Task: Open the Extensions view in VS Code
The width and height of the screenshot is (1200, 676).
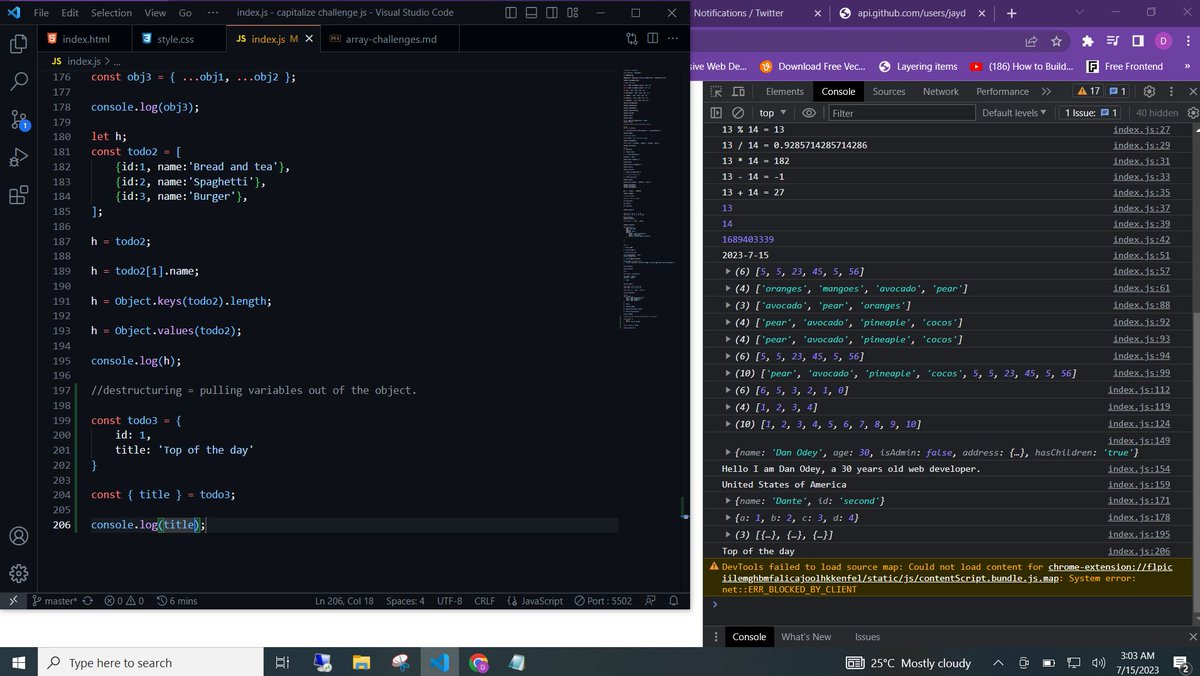Action: tap(18, 195)
